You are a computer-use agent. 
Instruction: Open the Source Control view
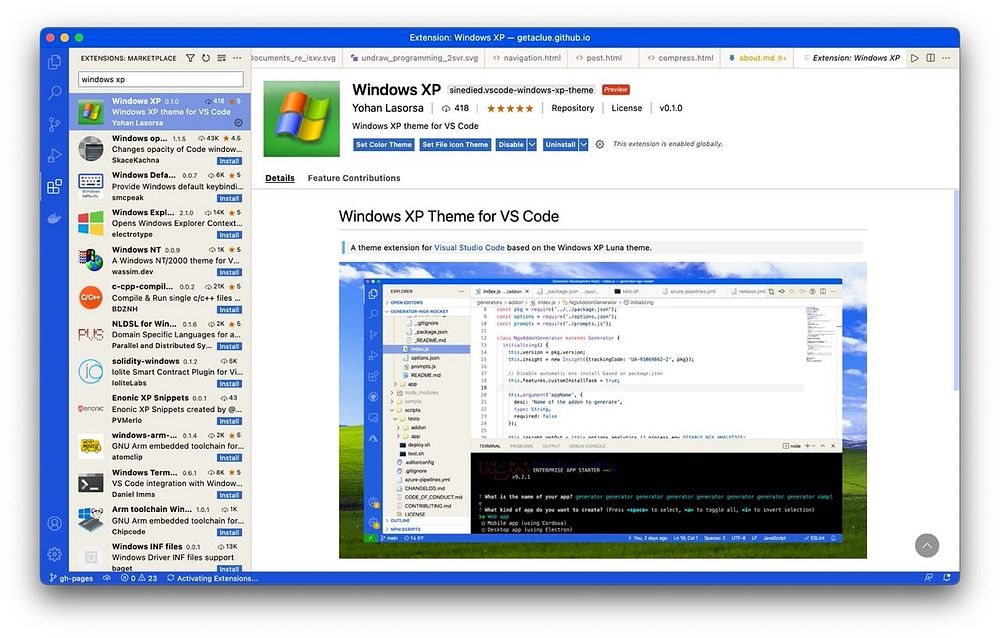[x=55, y=124]
